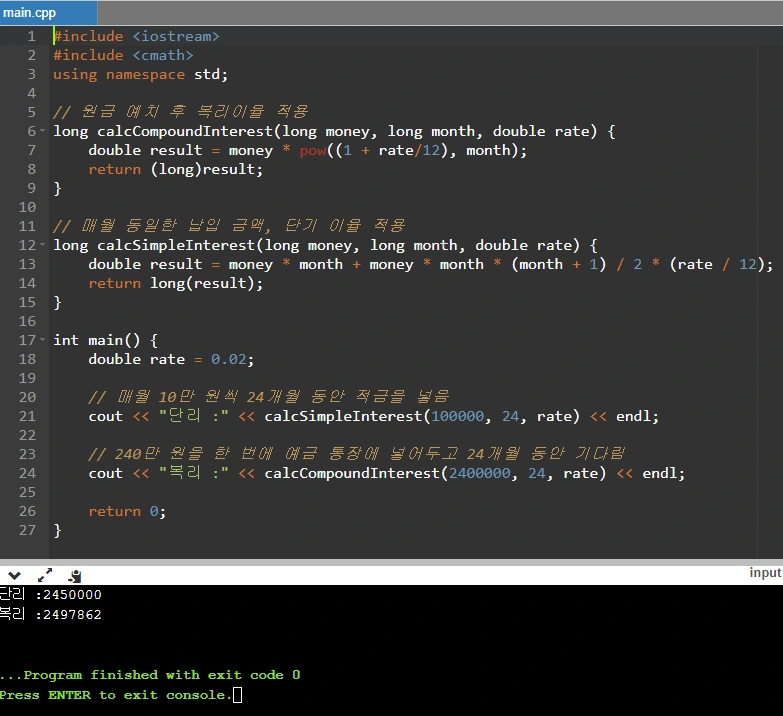
Task: Click the Korean comment on line 20
Action: 269,397
